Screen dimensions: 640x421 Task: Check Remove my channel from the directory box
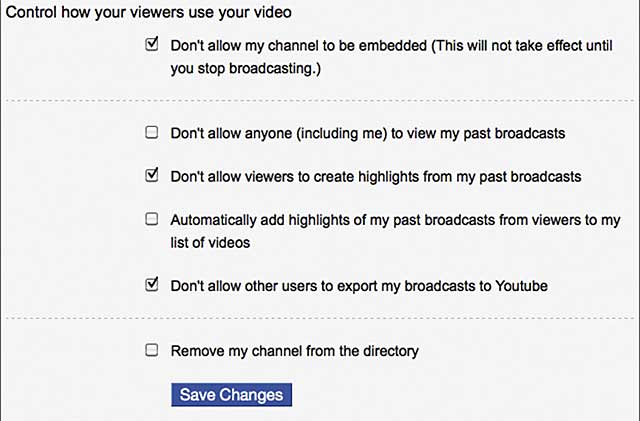coord(152,350)
